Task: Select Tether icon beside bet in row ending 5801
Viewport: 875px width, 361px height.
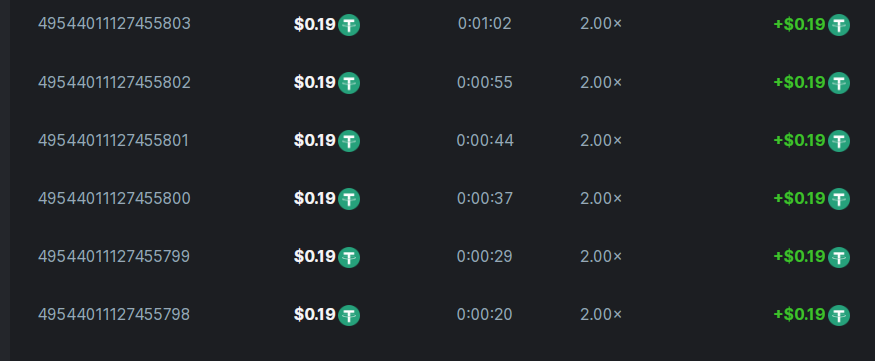Action: coord(349,141)
